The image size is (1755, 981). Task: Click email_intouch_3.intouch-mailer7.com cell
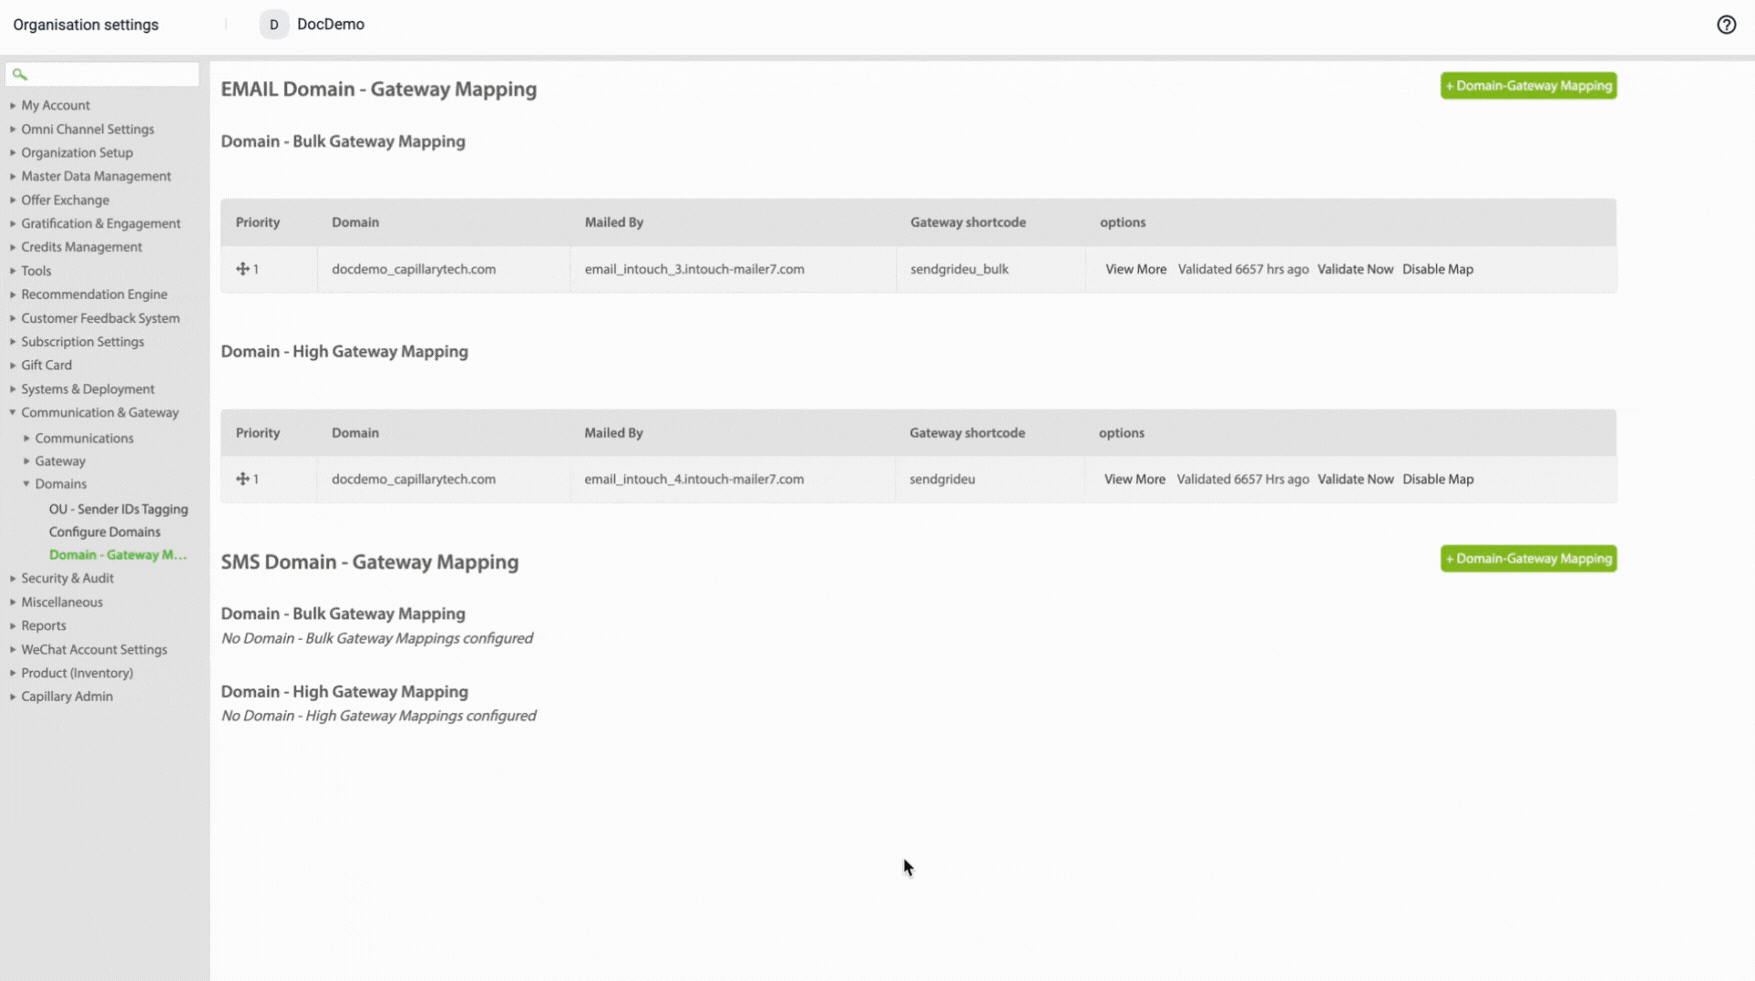pyautogui.click(x=694, y=269)
